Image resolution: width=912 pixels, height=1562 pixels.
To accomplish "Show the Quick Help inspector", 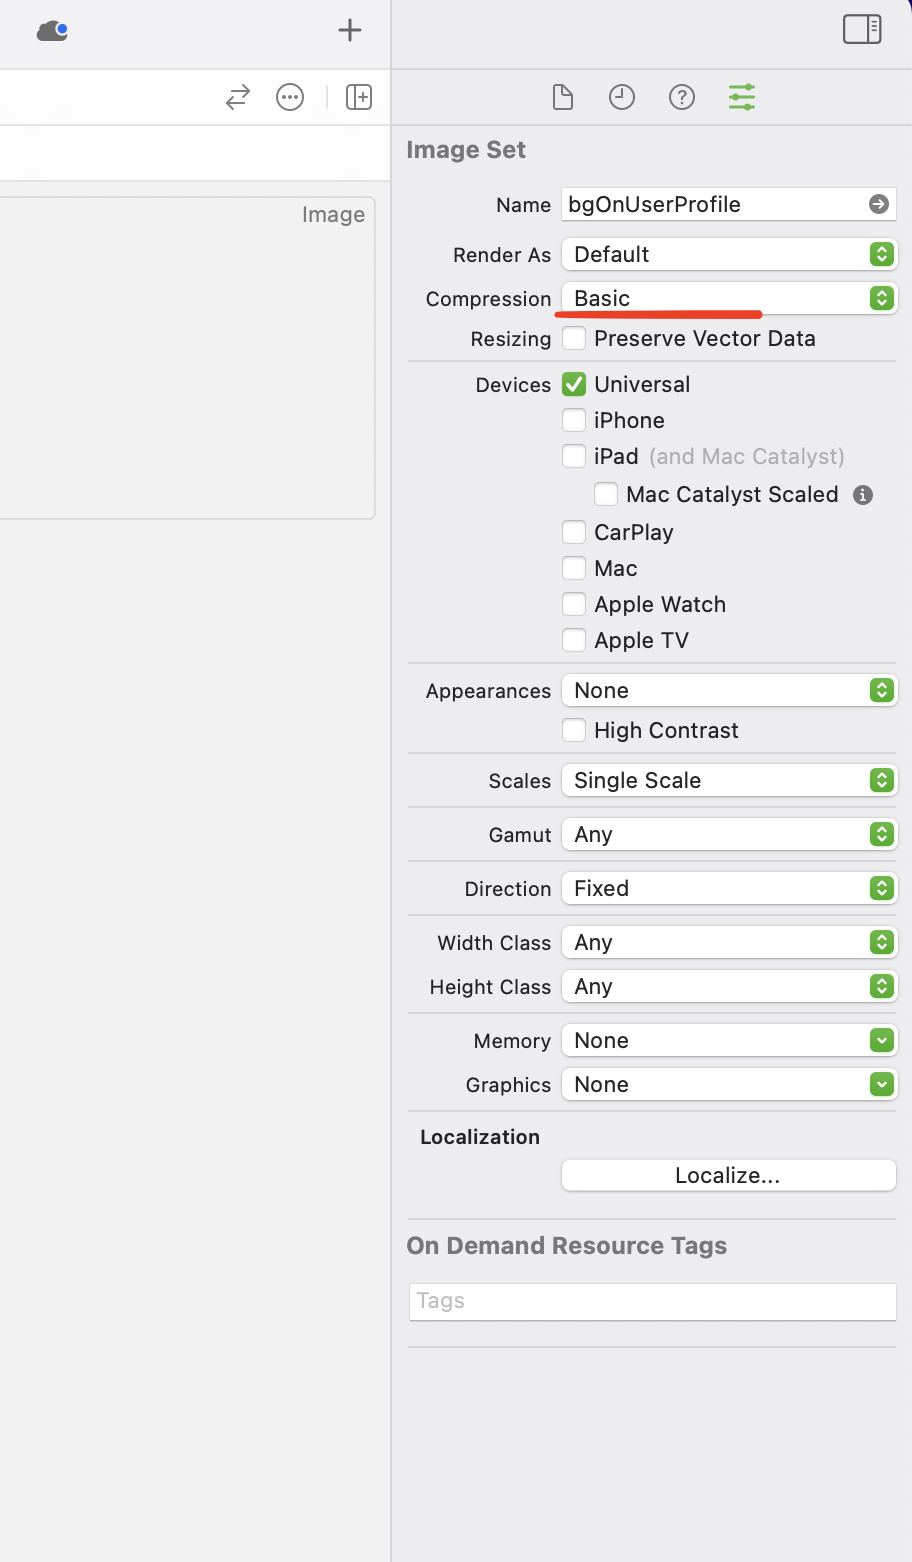I will (x=682, y=97).
